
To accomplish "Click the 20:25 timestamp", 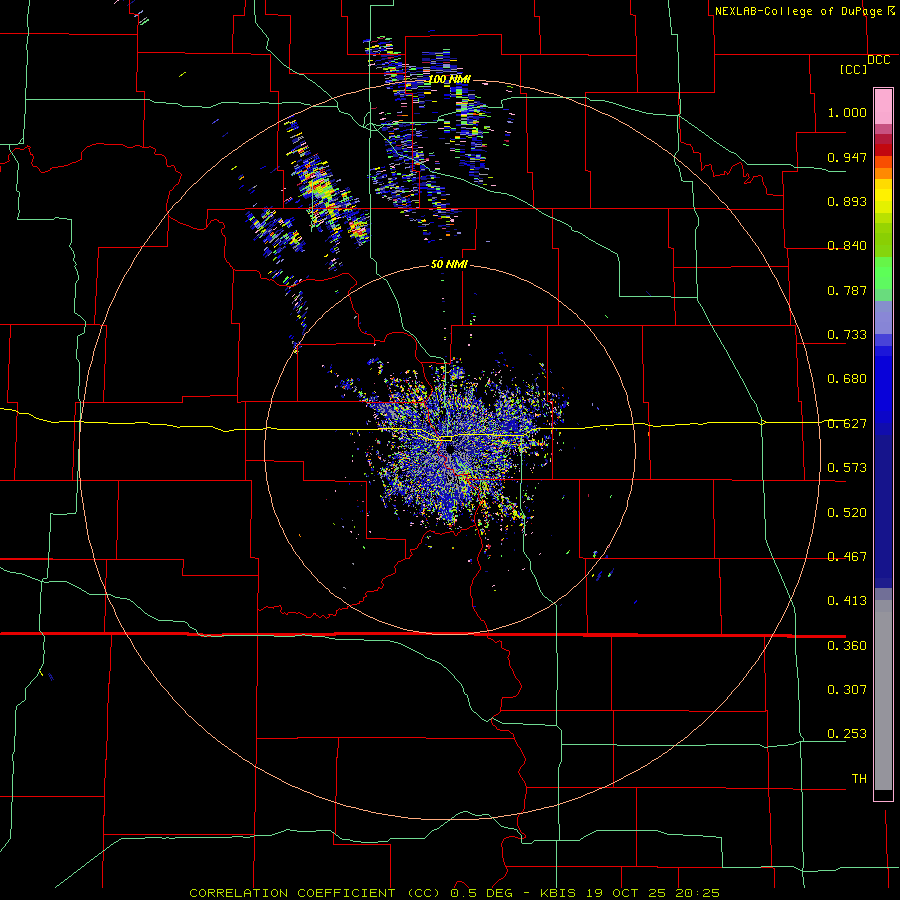I will pyautogui.click(x=698, y=893).
